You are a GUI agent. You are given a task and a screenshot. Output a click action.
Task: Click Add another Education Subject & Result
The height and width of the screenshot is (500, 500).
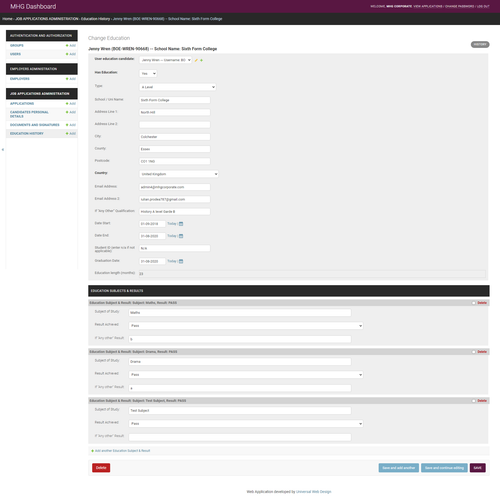click(122, 451)
